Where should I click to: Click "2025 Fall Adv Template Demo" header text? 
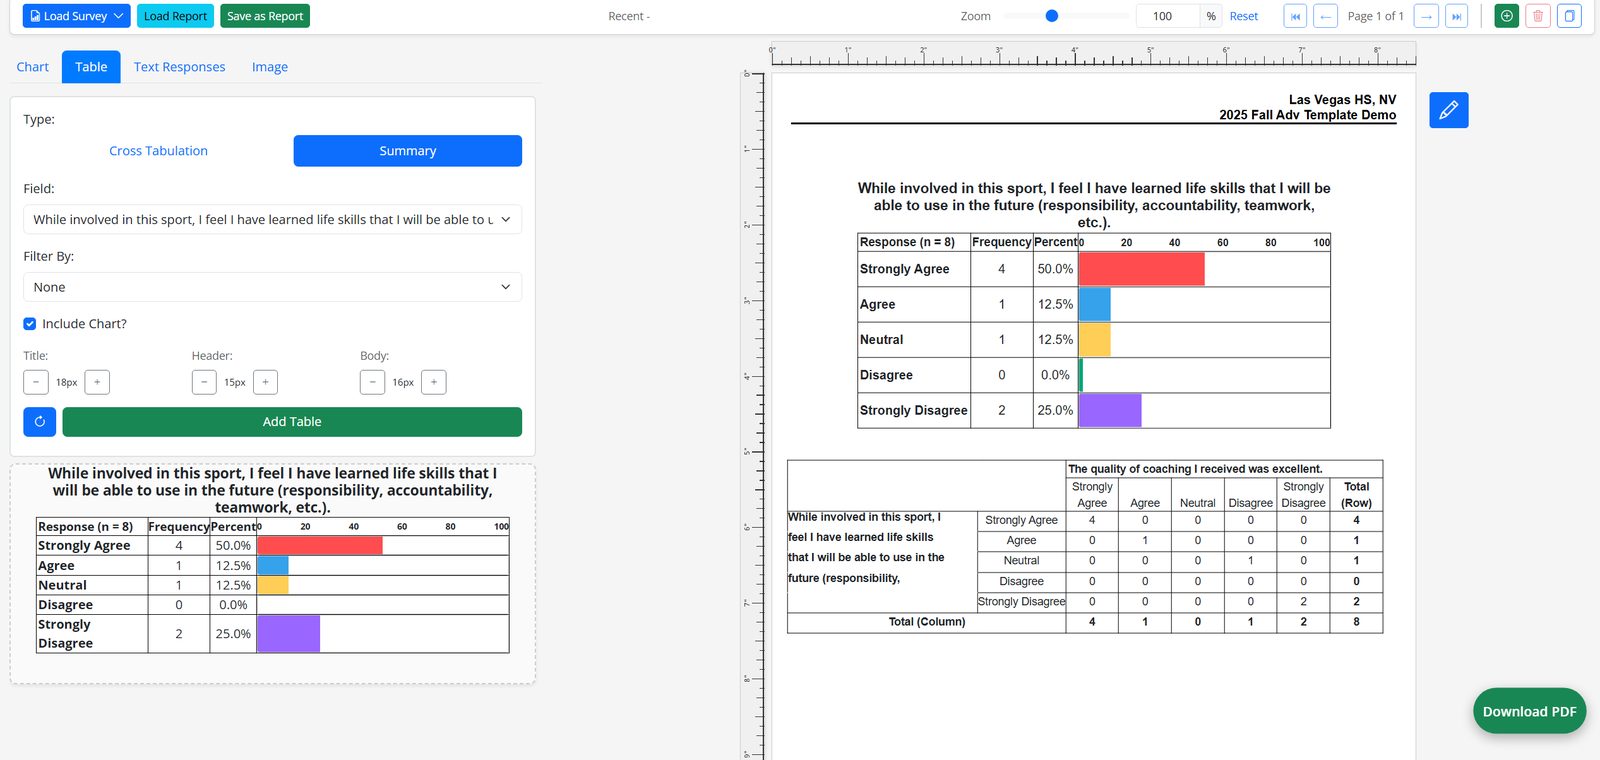tap(1307, 115)
